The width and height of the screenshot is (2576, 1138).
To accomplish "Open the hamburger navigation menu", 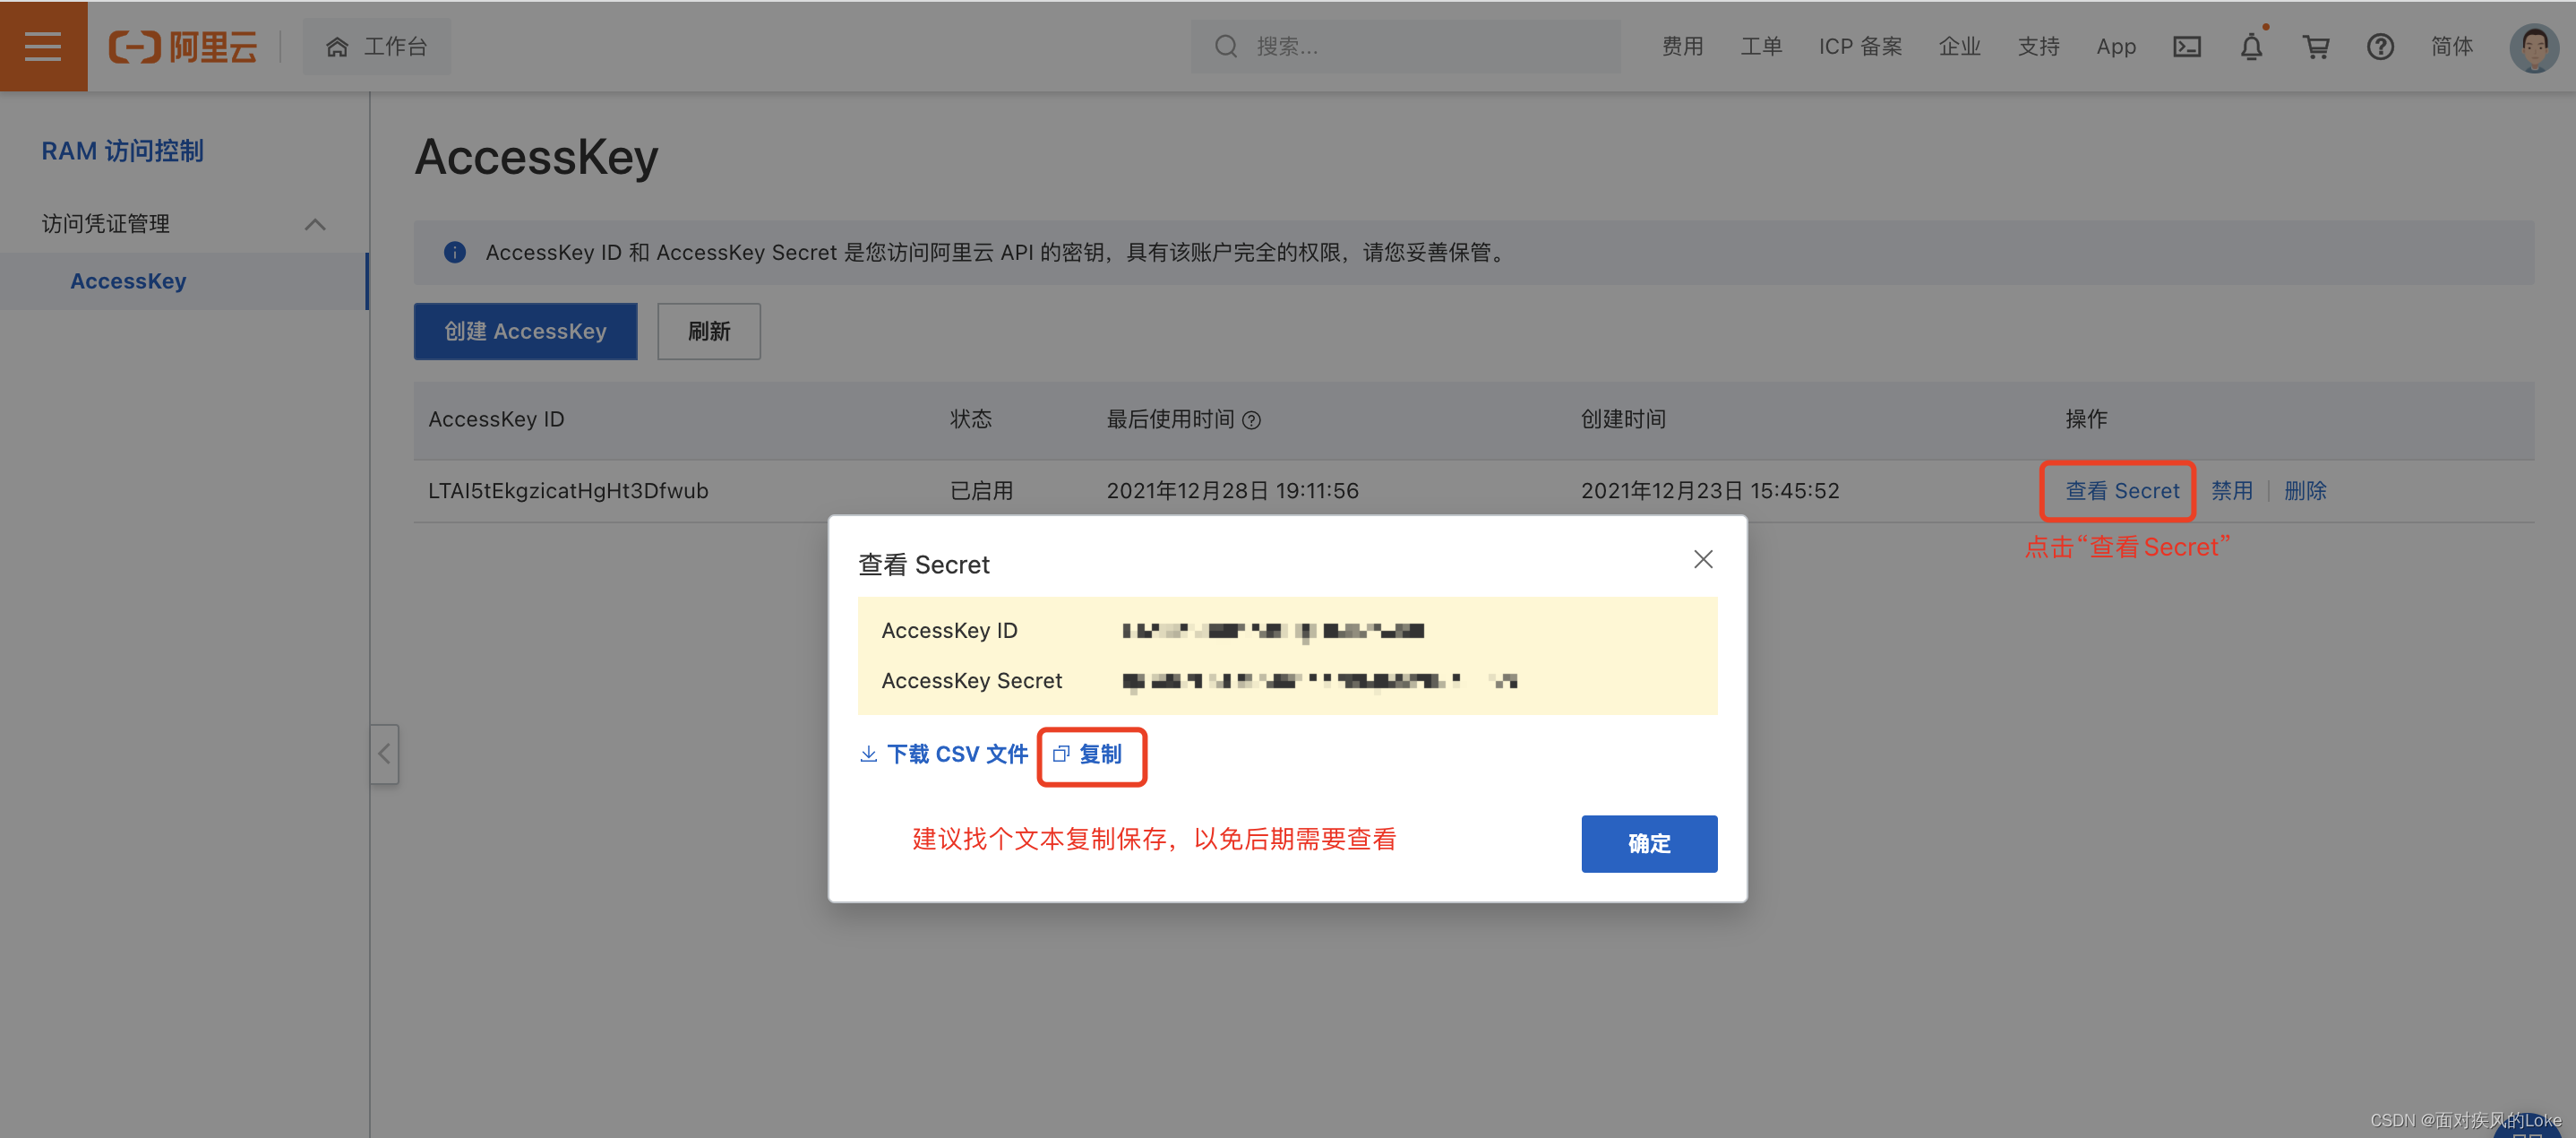I will (x=43, y=46).
